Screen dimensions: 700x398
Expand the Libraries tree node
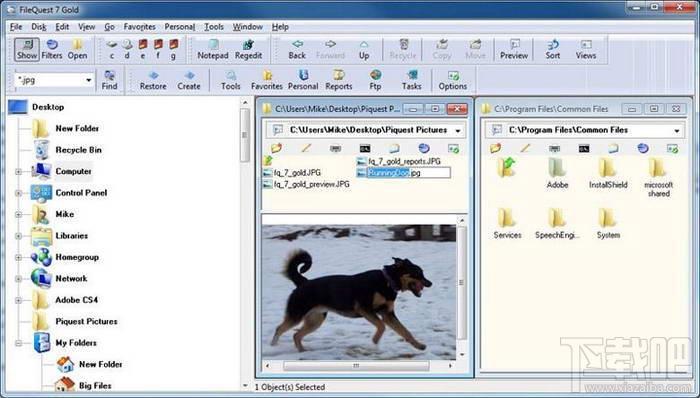[x=18, y=236]
